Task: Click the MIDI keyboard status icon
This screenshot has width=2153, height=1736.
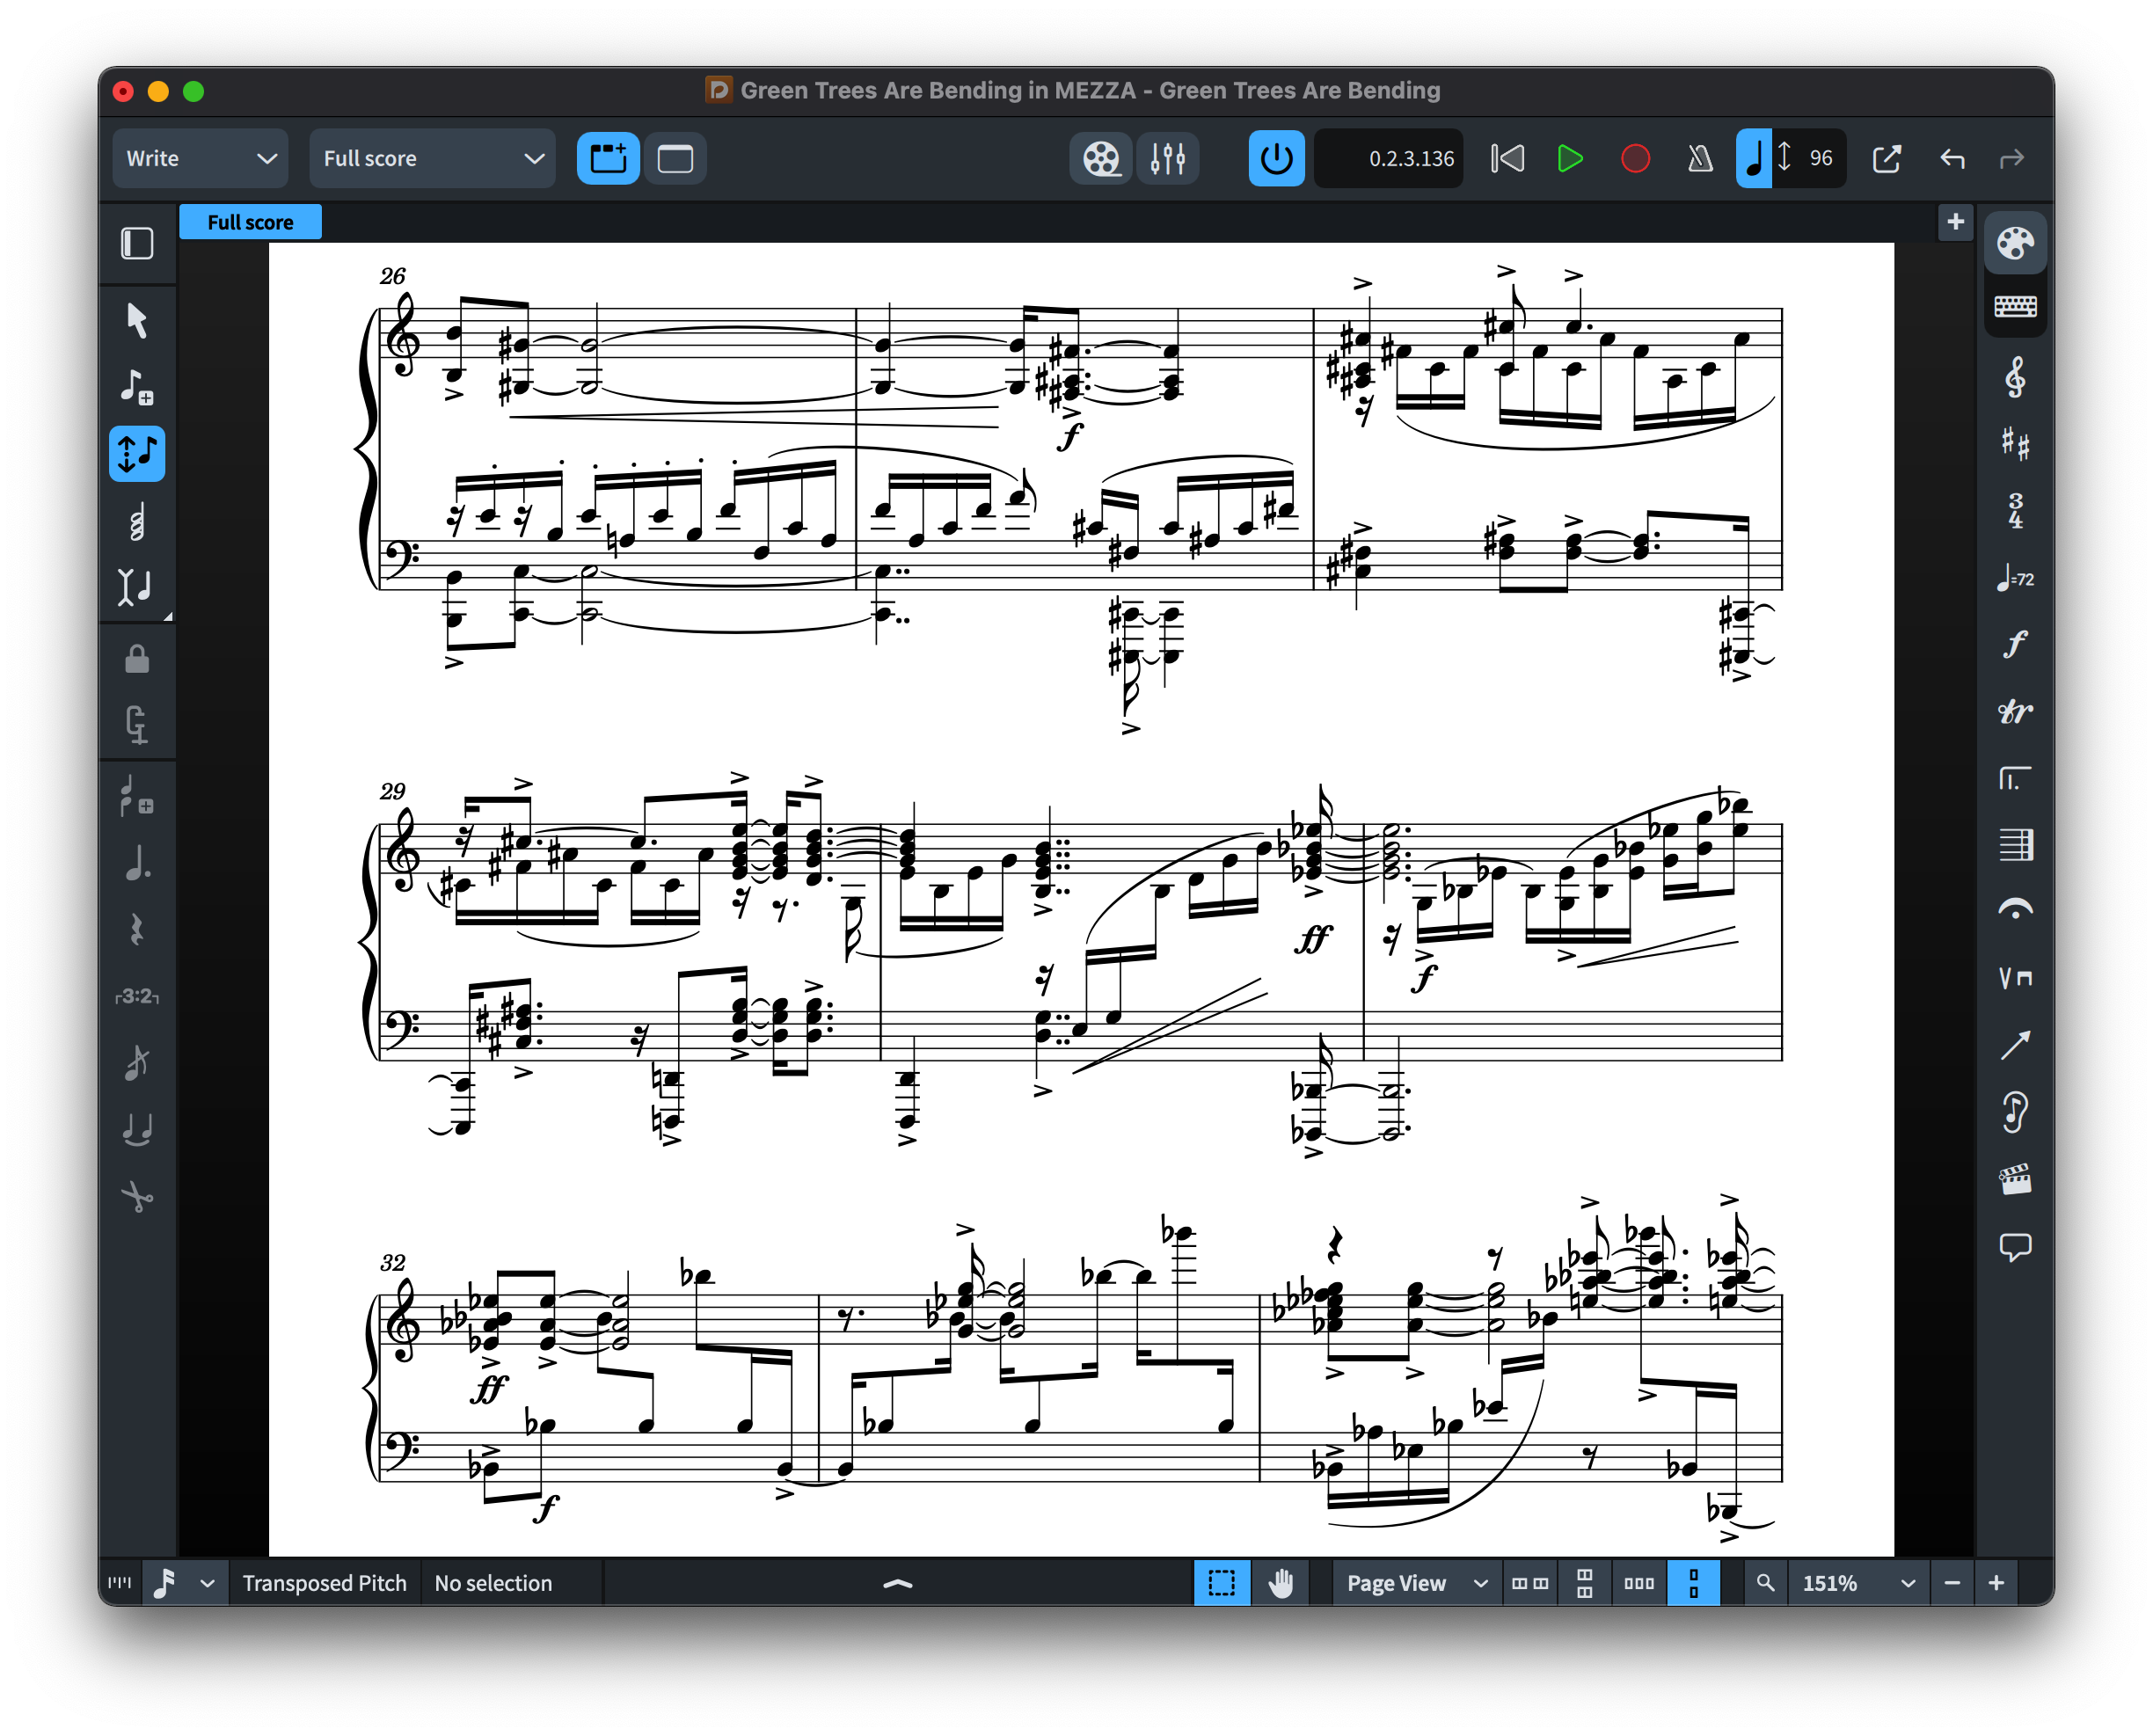Action: click(x=119, y=1583)
